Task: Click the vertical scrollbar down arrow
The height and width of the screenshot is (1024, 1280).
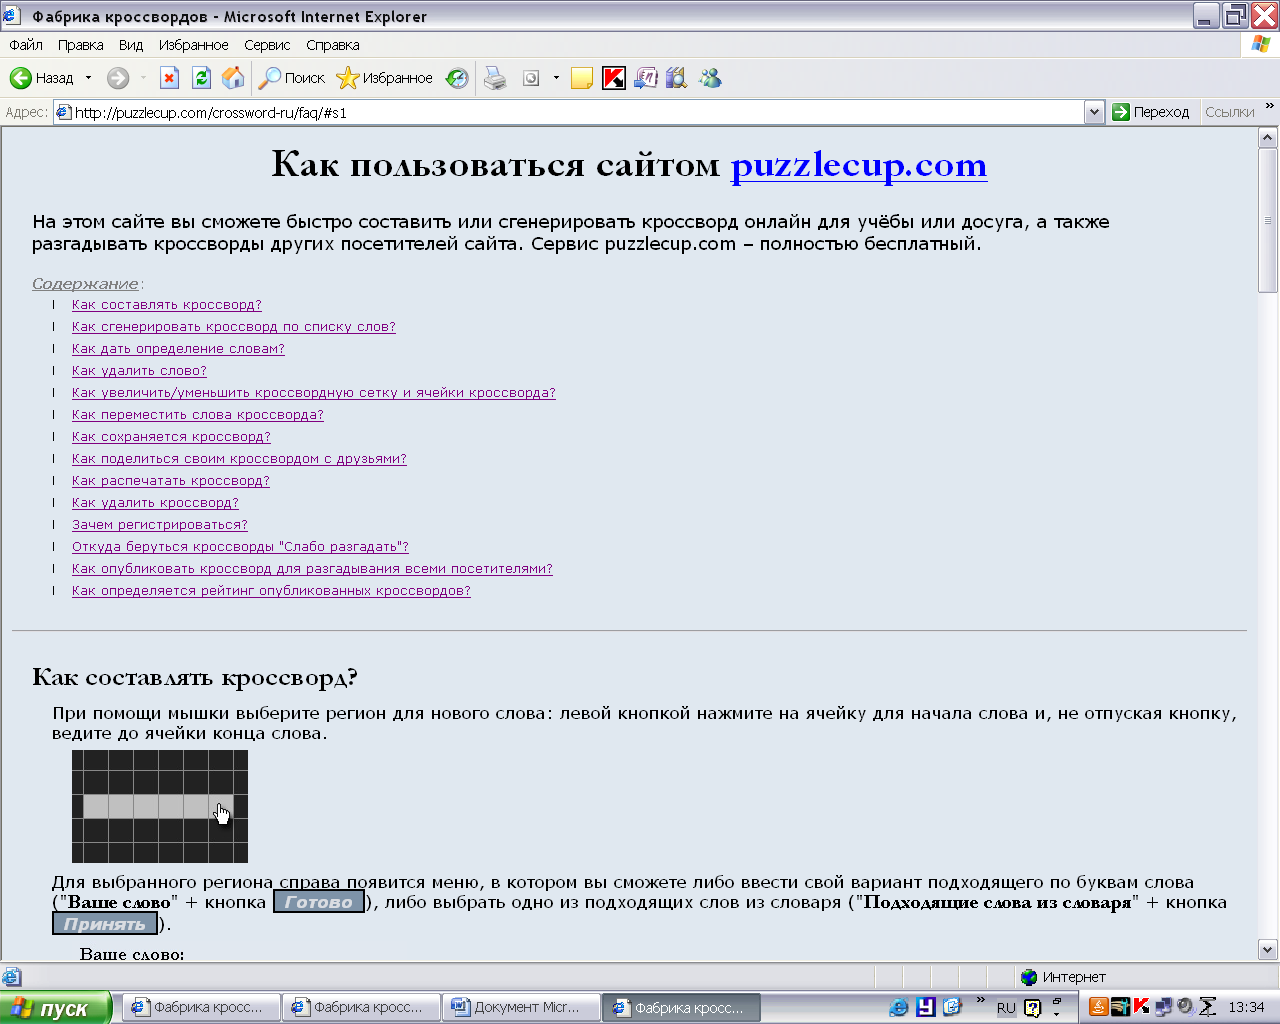Action: pos(1268,950)
